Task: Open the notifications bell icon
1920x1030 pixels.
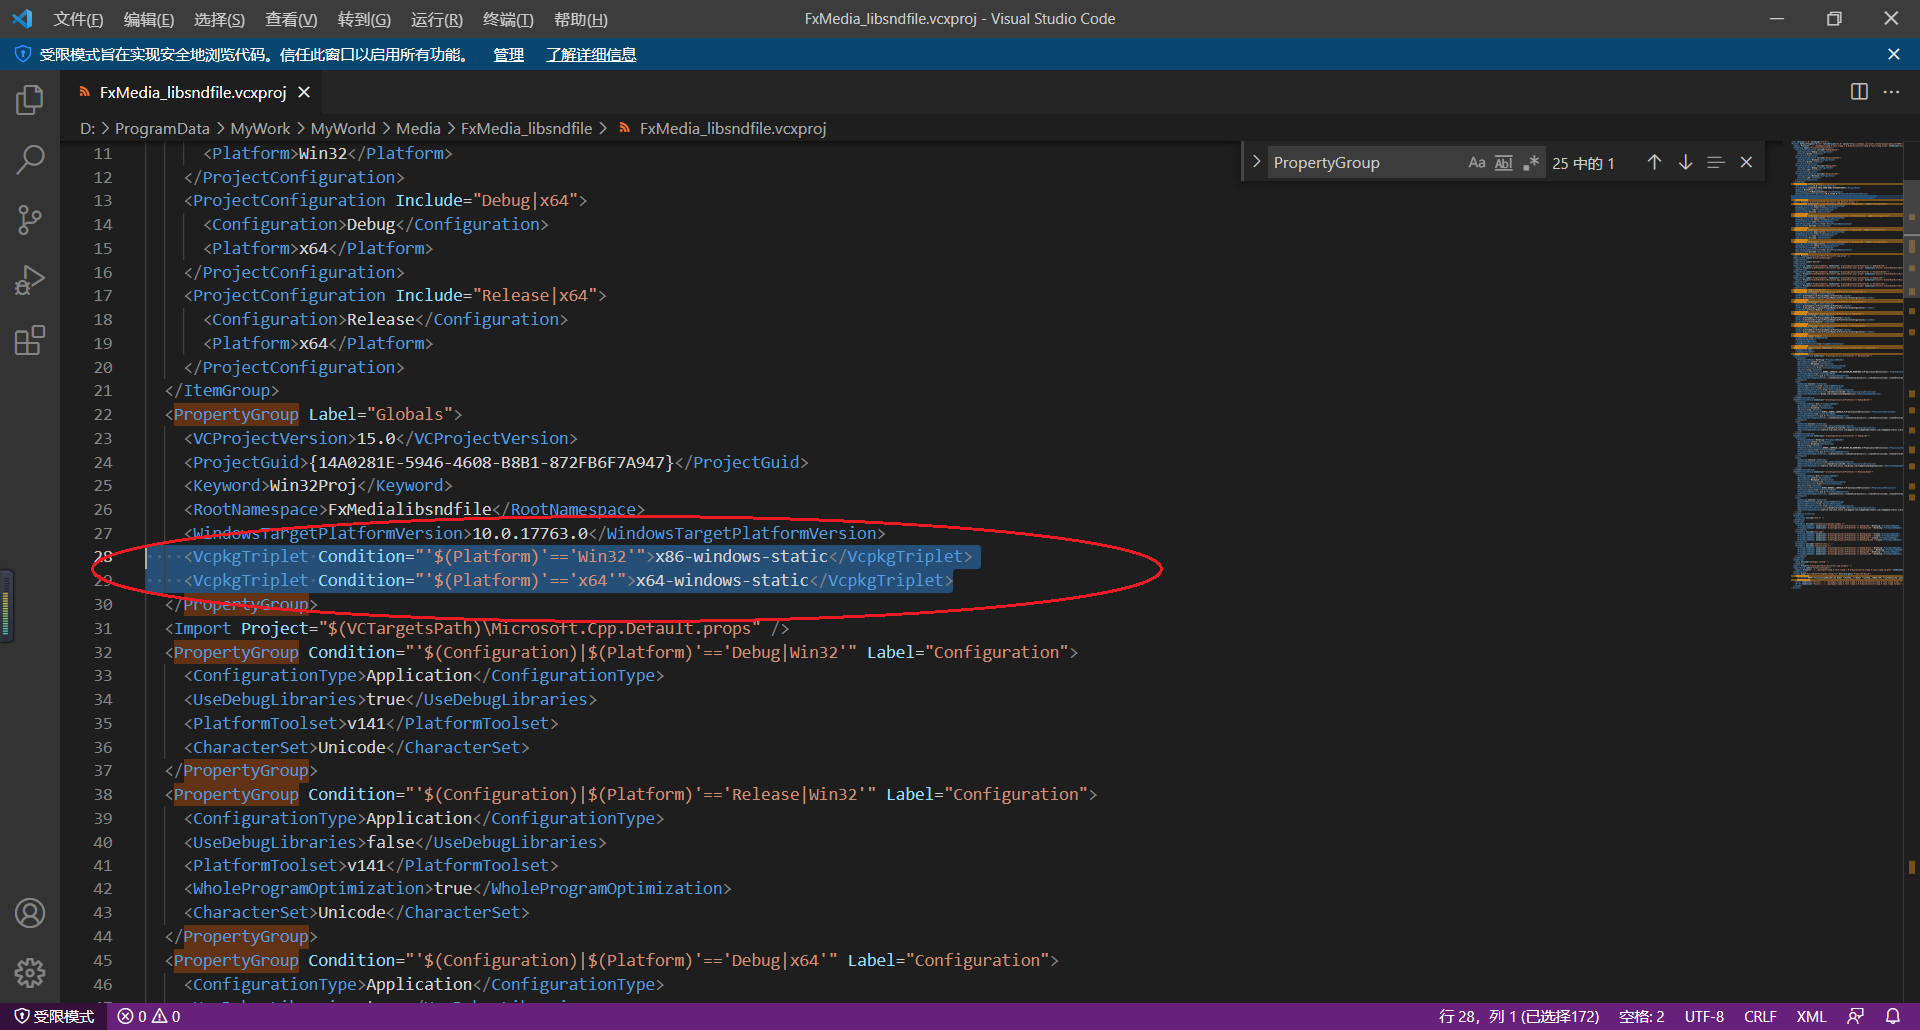Action: pyautogui.click(x=1892, y=1016)
